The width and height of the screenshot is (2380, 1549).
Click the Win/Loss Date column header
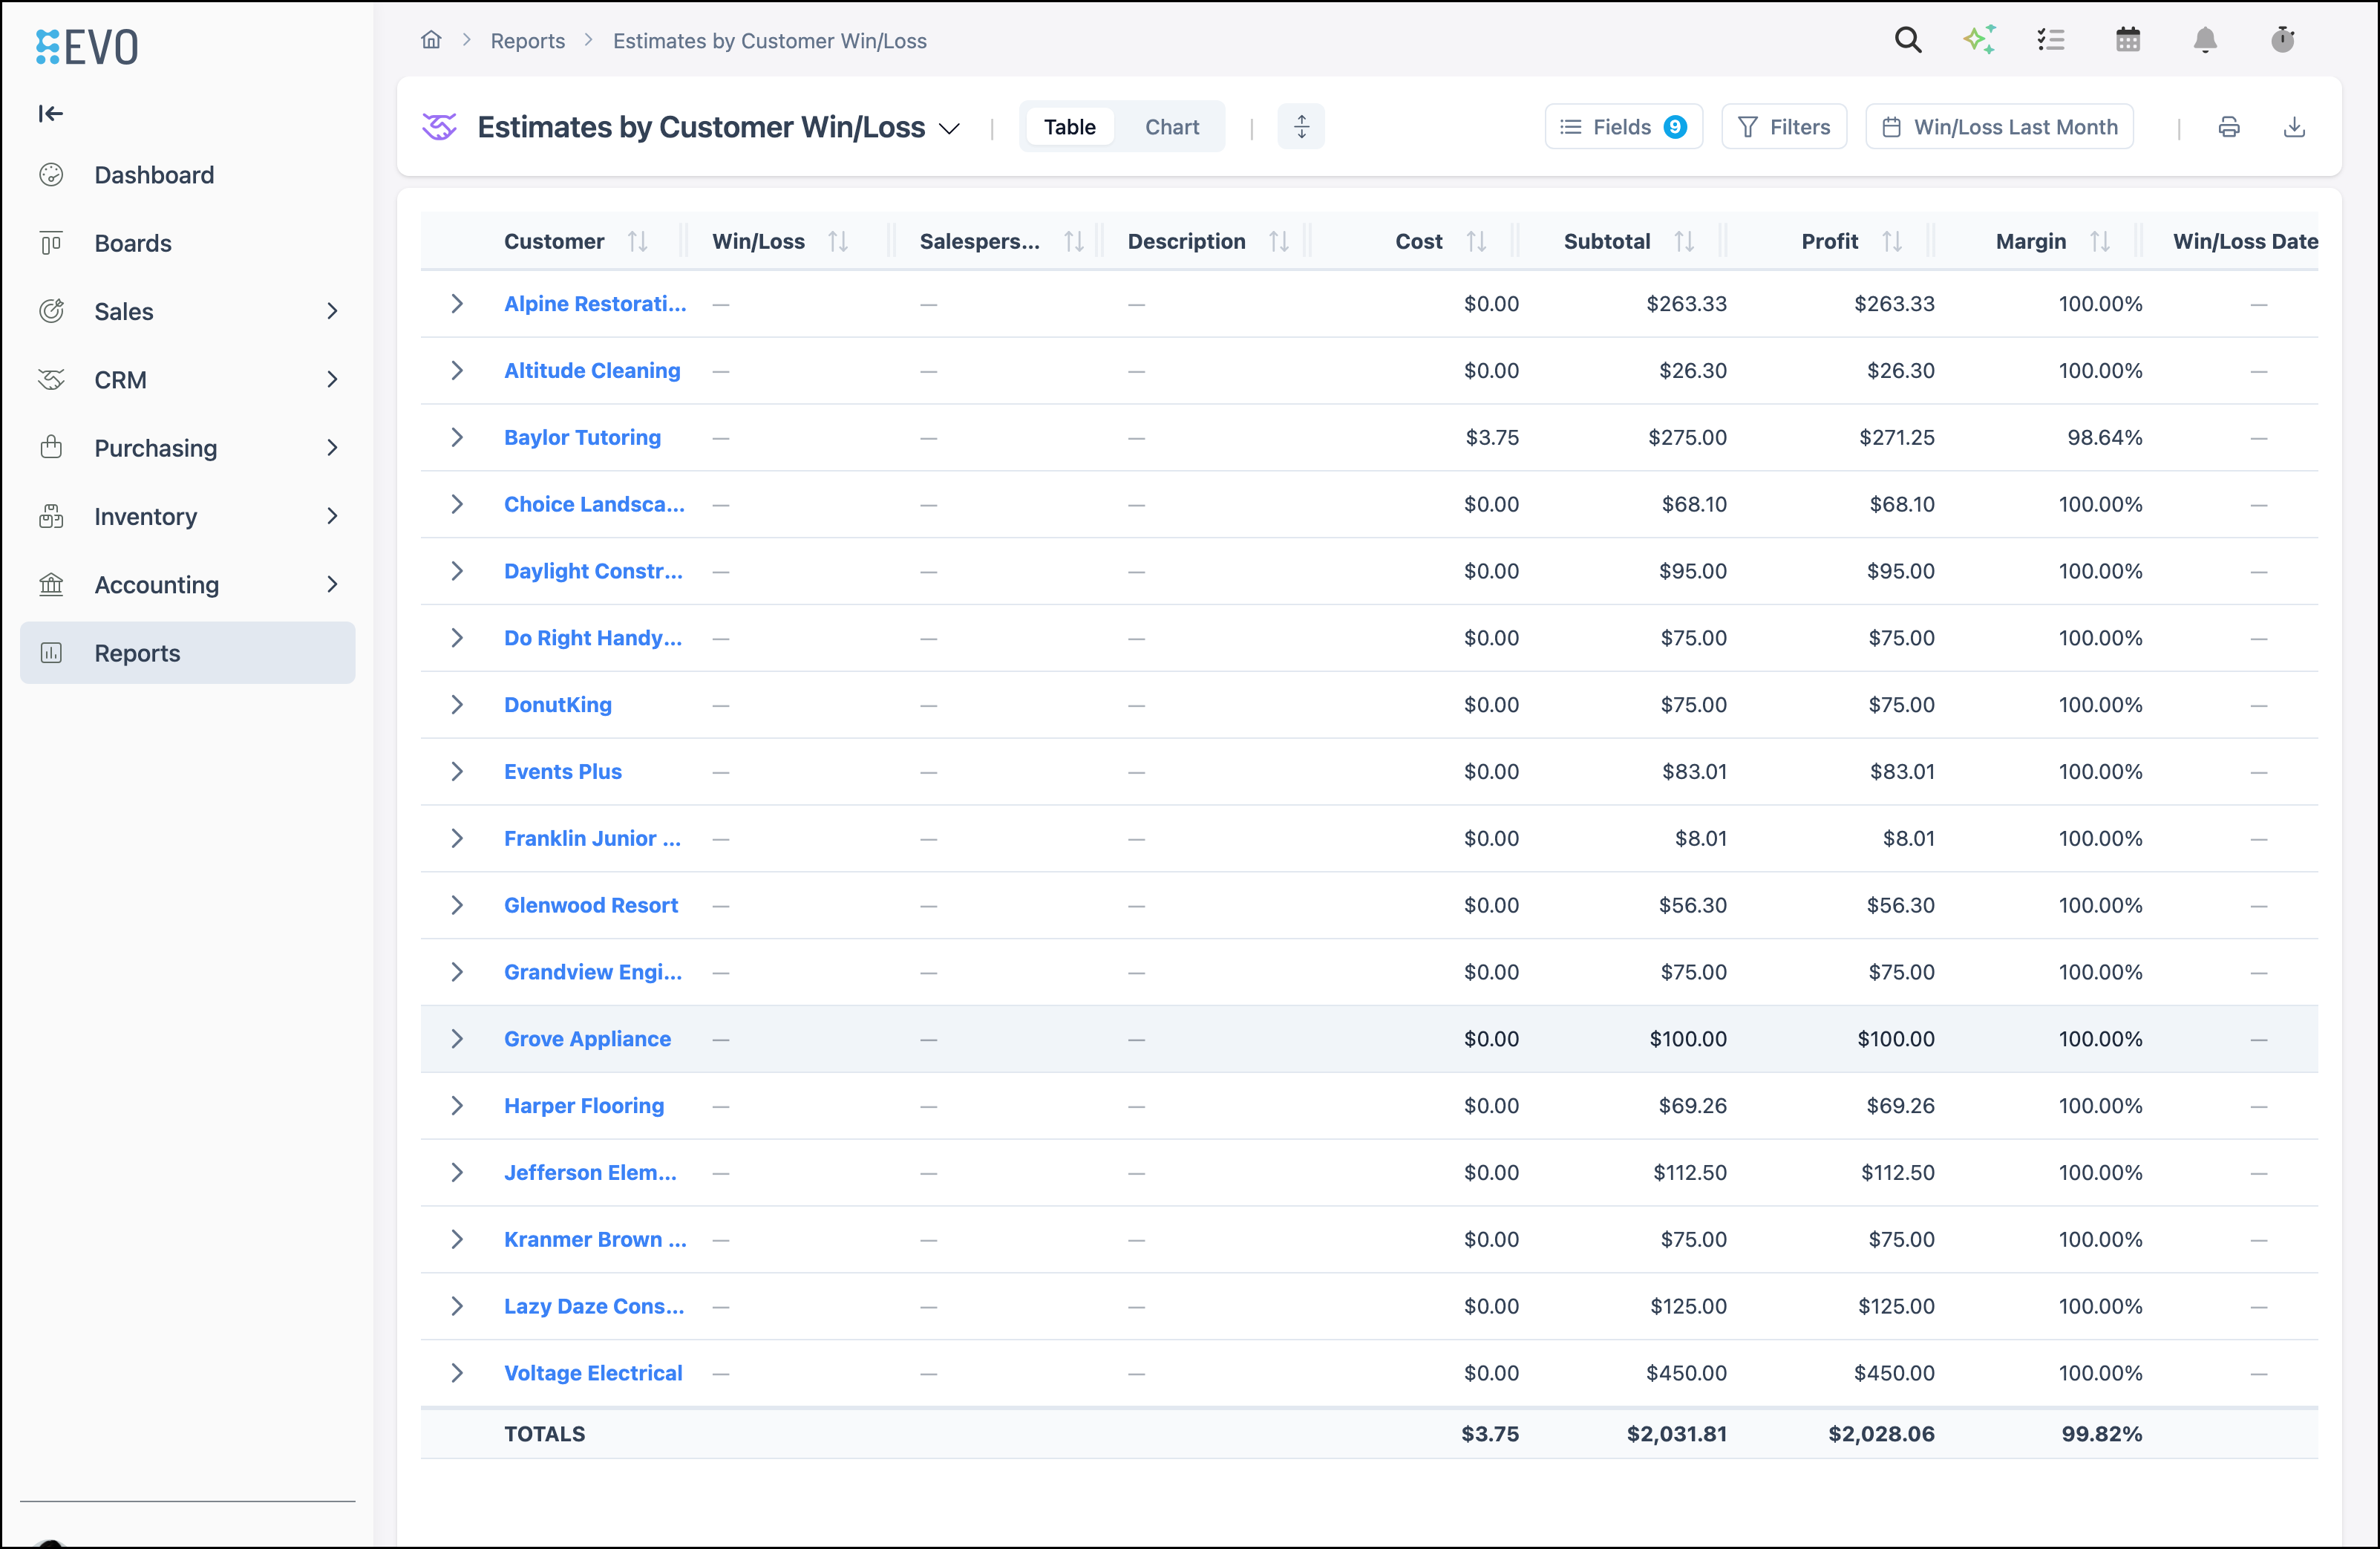2245,241
